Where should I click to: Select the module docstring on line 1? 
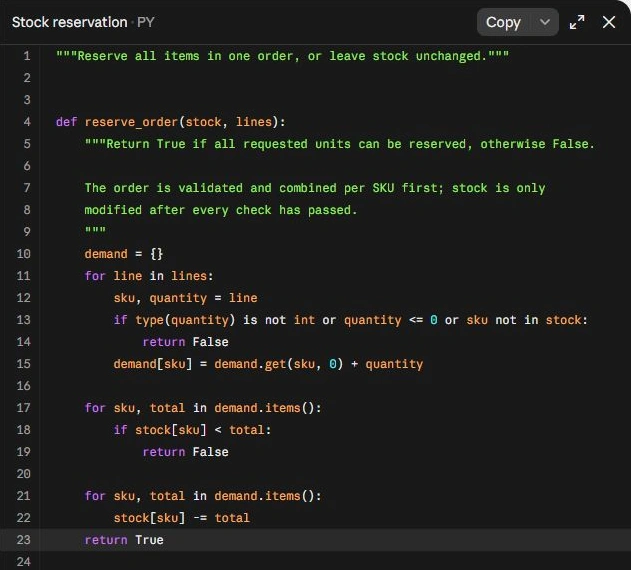283,56
